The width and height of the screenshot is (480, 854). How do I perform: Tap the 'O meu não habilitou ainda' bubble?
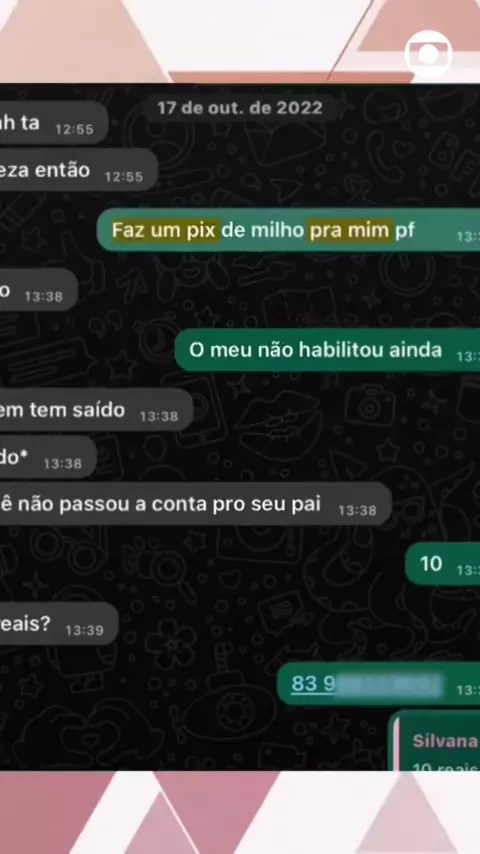click(x=327, y=350)
